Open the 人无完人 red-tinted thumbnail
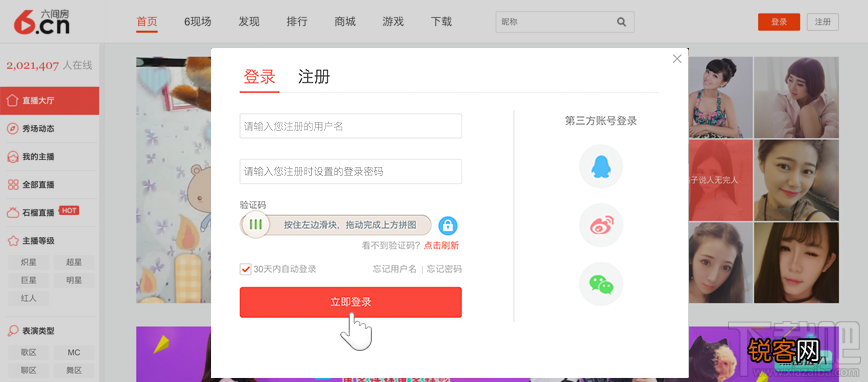This screenshot has height=382, width=868. click(x=720, y=180)
